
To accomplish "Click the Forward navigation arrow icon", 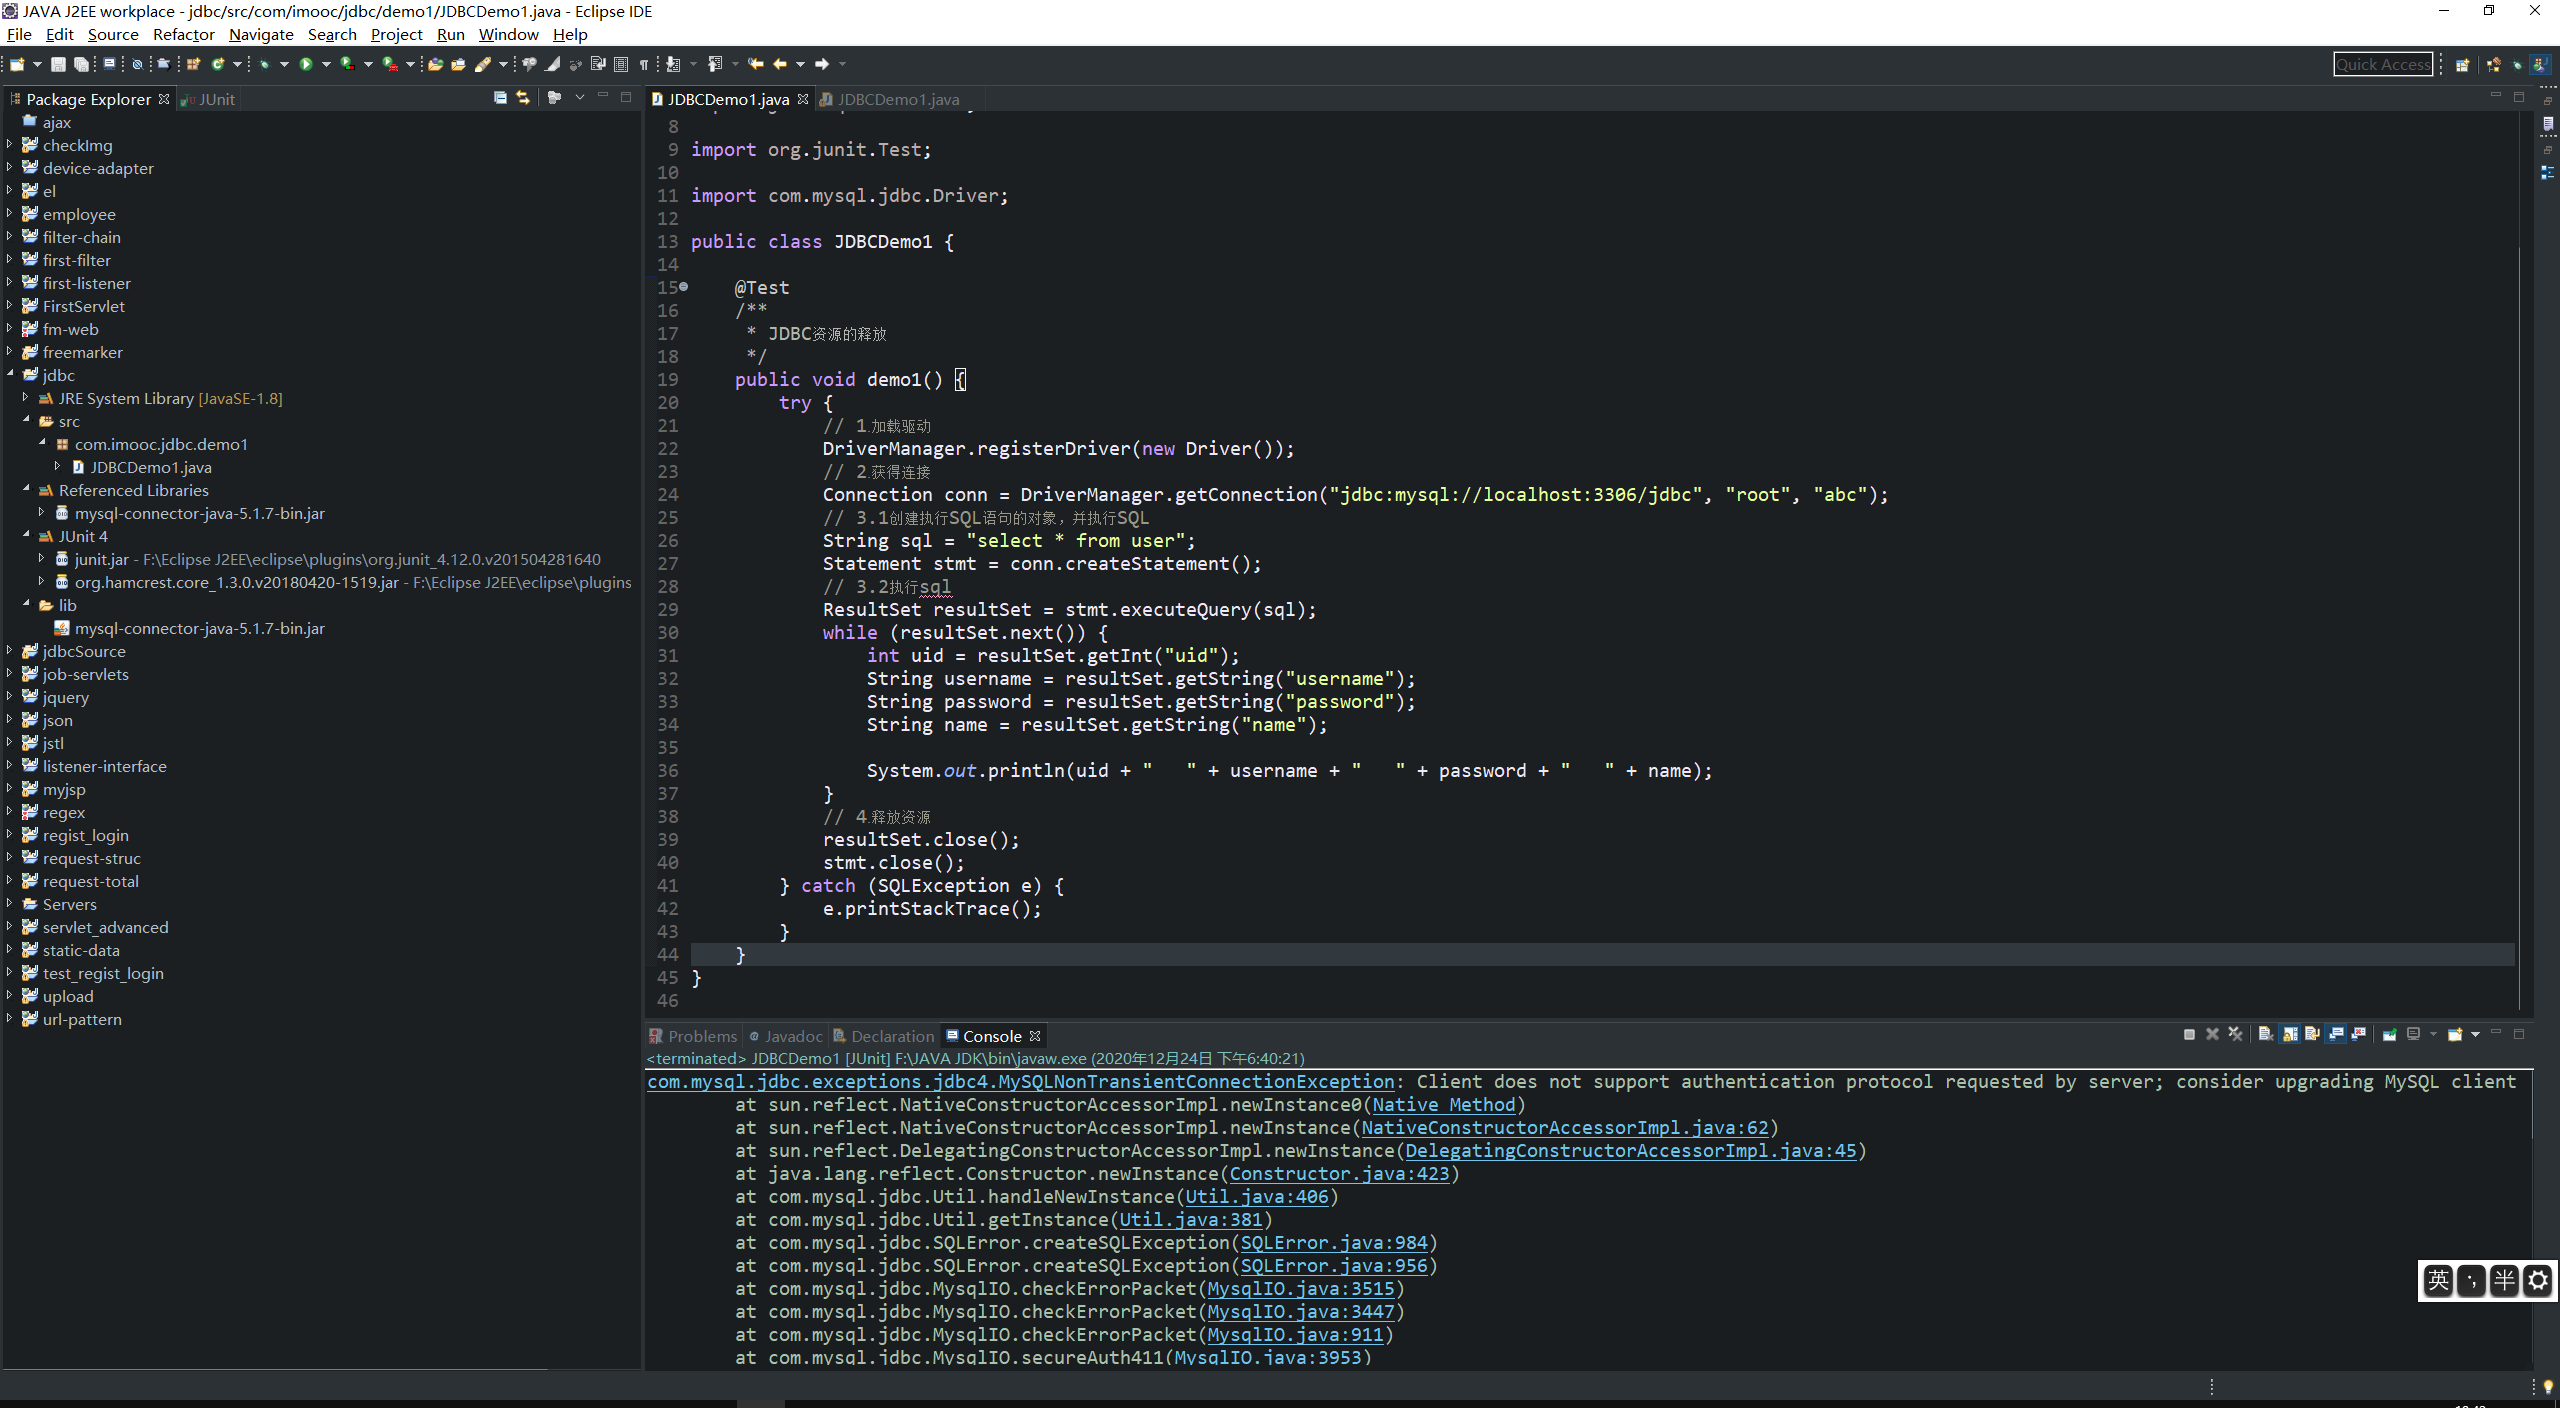I will tap(822, 64).
